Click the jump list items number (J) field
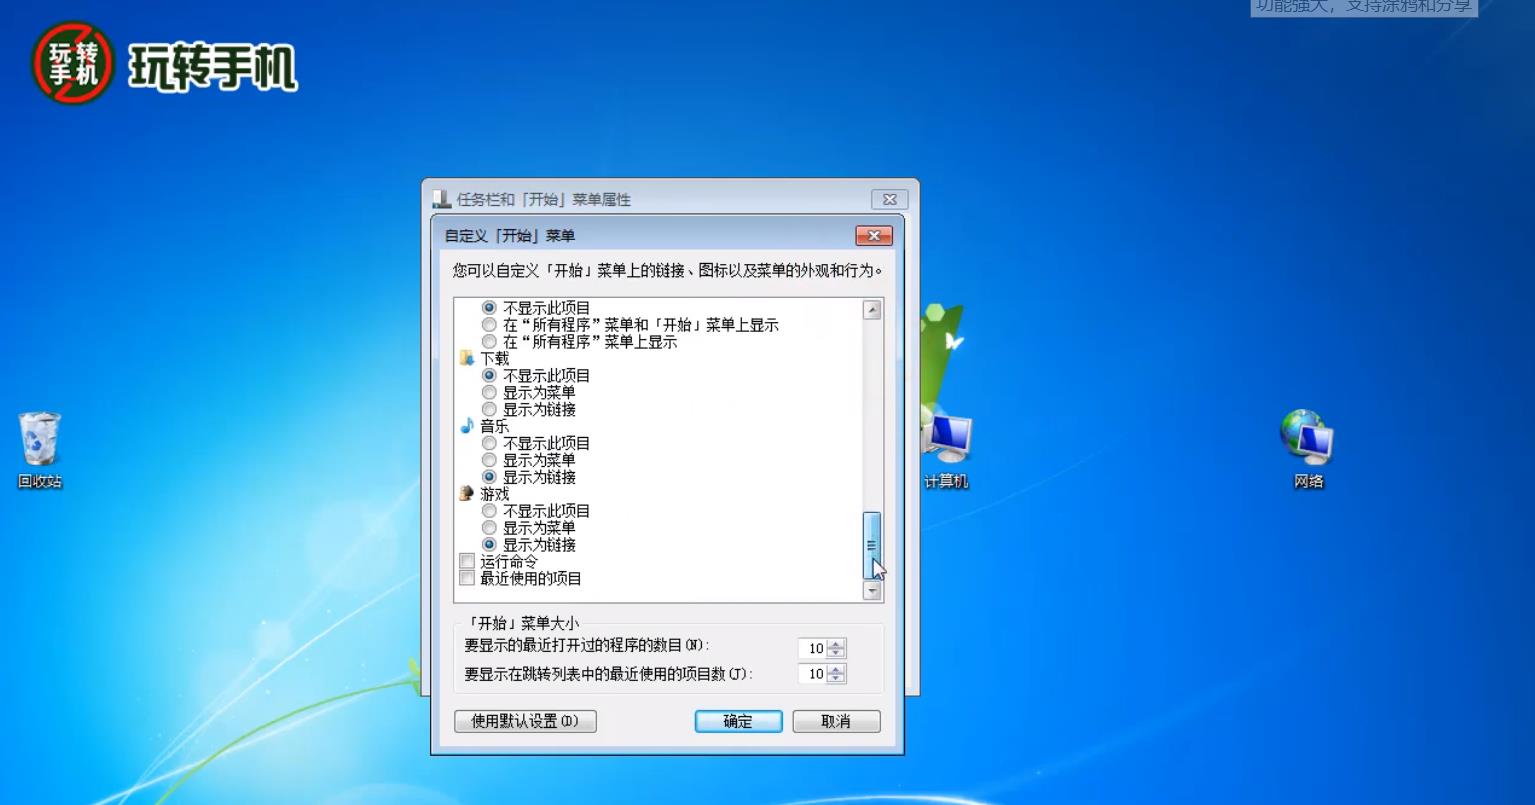The width and height of the screenshot is (1535, 805). pos(813,674)
